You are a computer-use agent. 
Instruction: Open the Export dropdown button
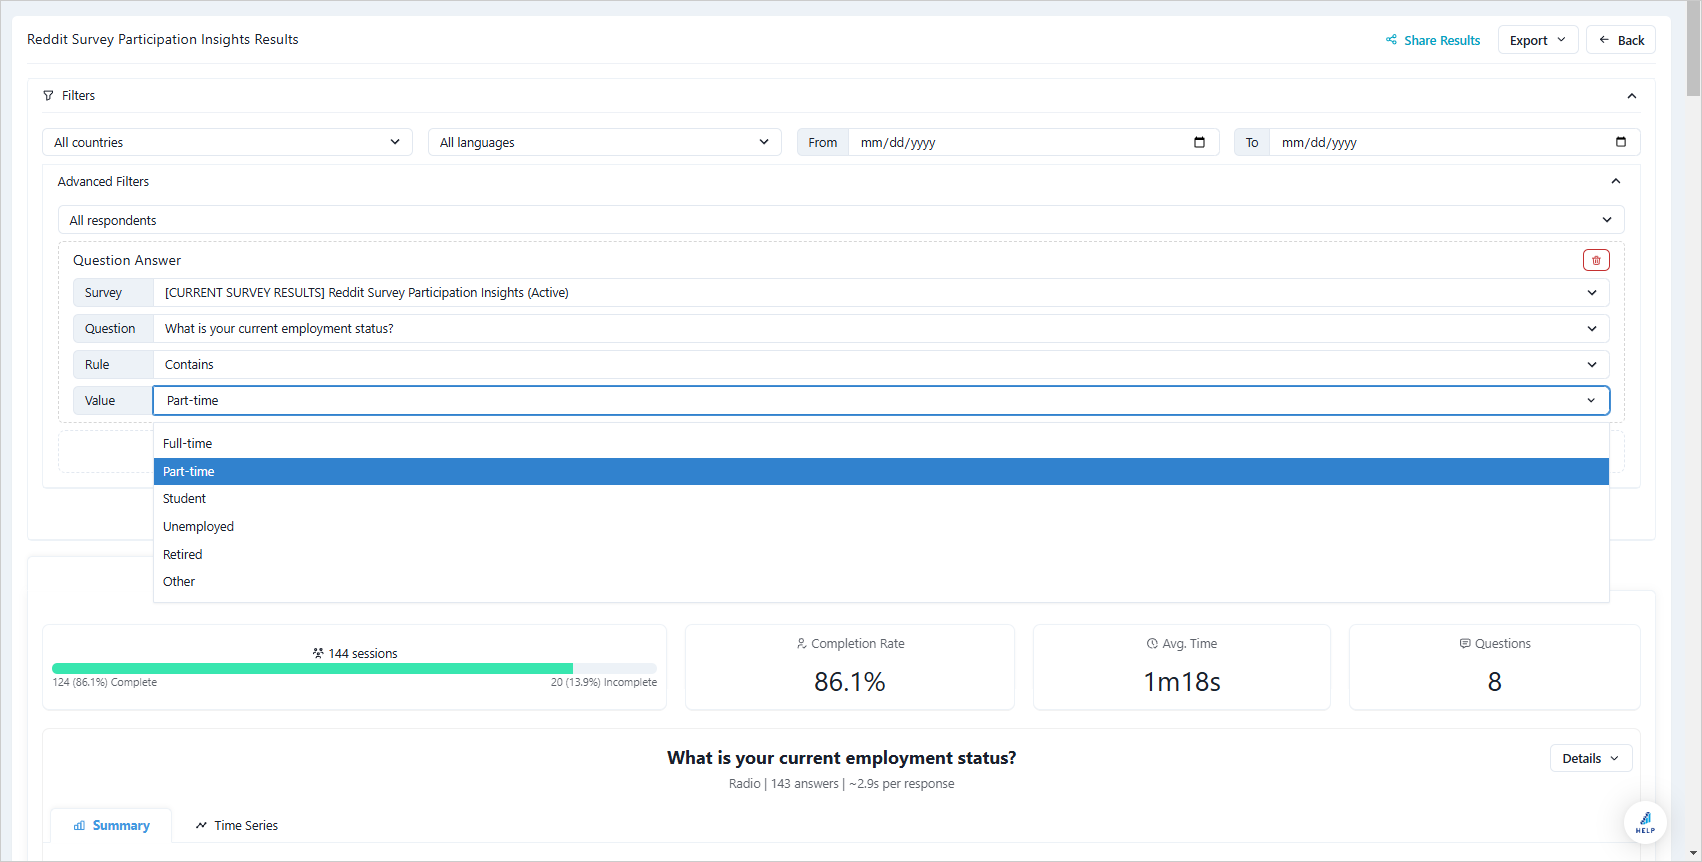pos(1537,40)
